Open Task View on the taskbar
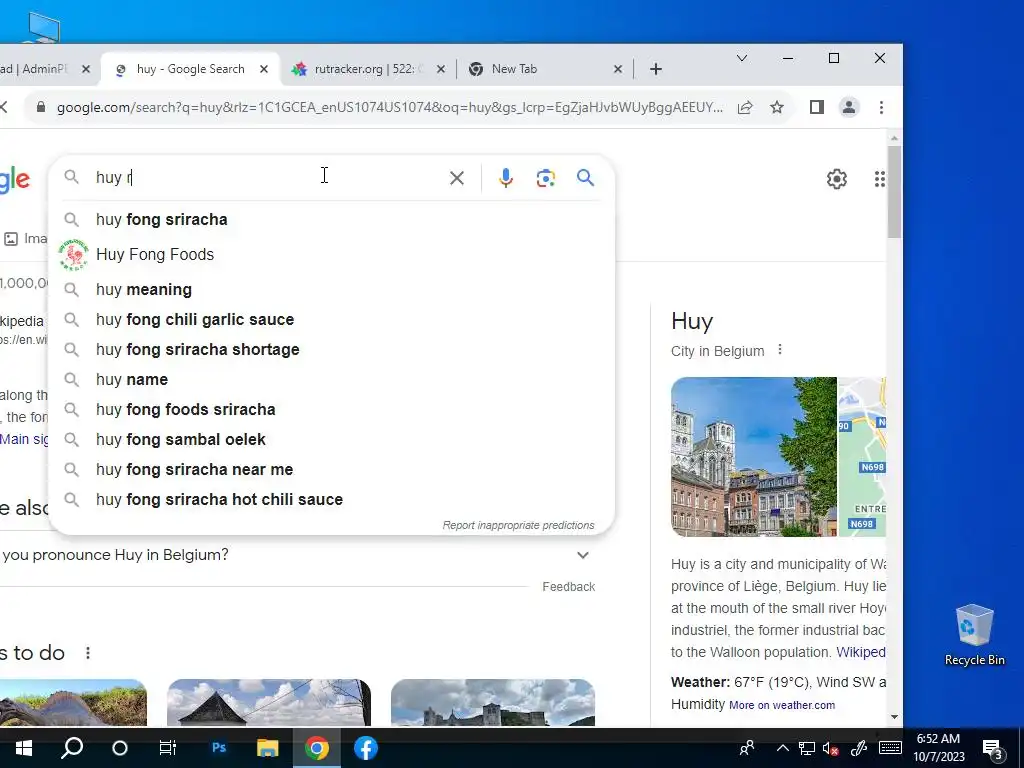1024x768 pixels. tap(168, 748)
